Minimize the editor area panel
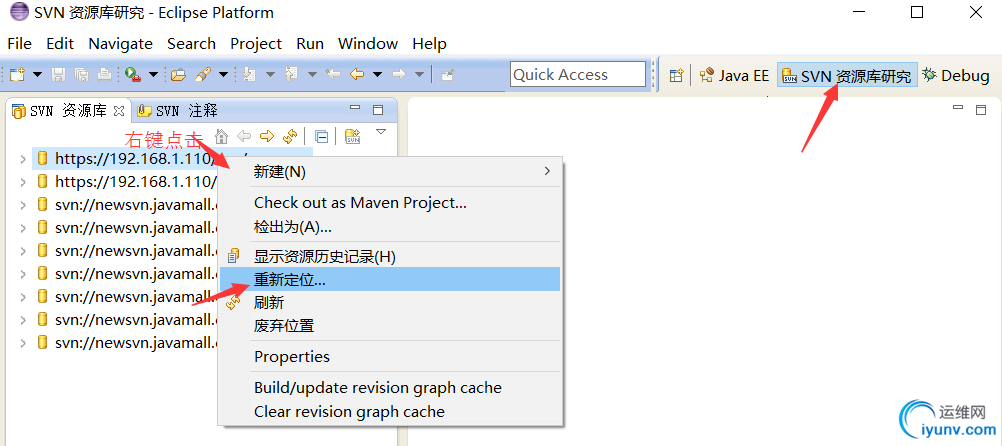 pyautogui.click(x=957, y=109)
